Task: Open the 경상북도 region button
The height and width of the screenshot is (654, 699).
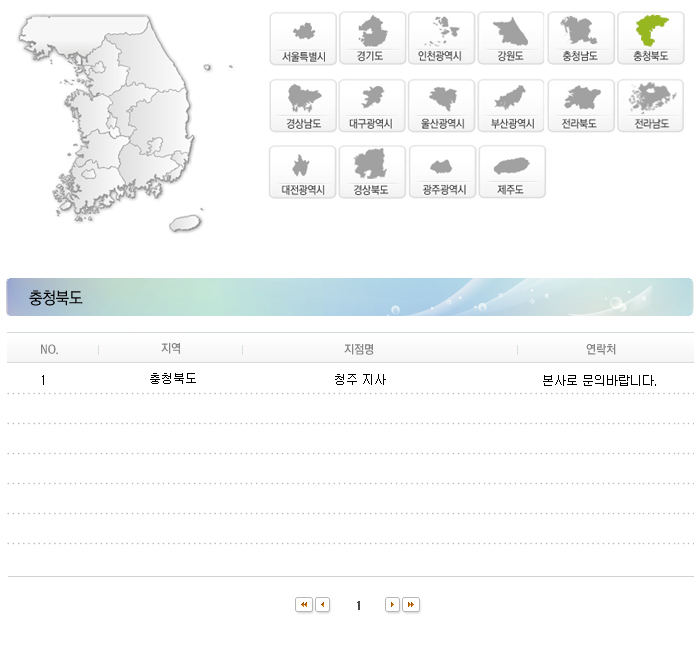Action: (372, 172)
